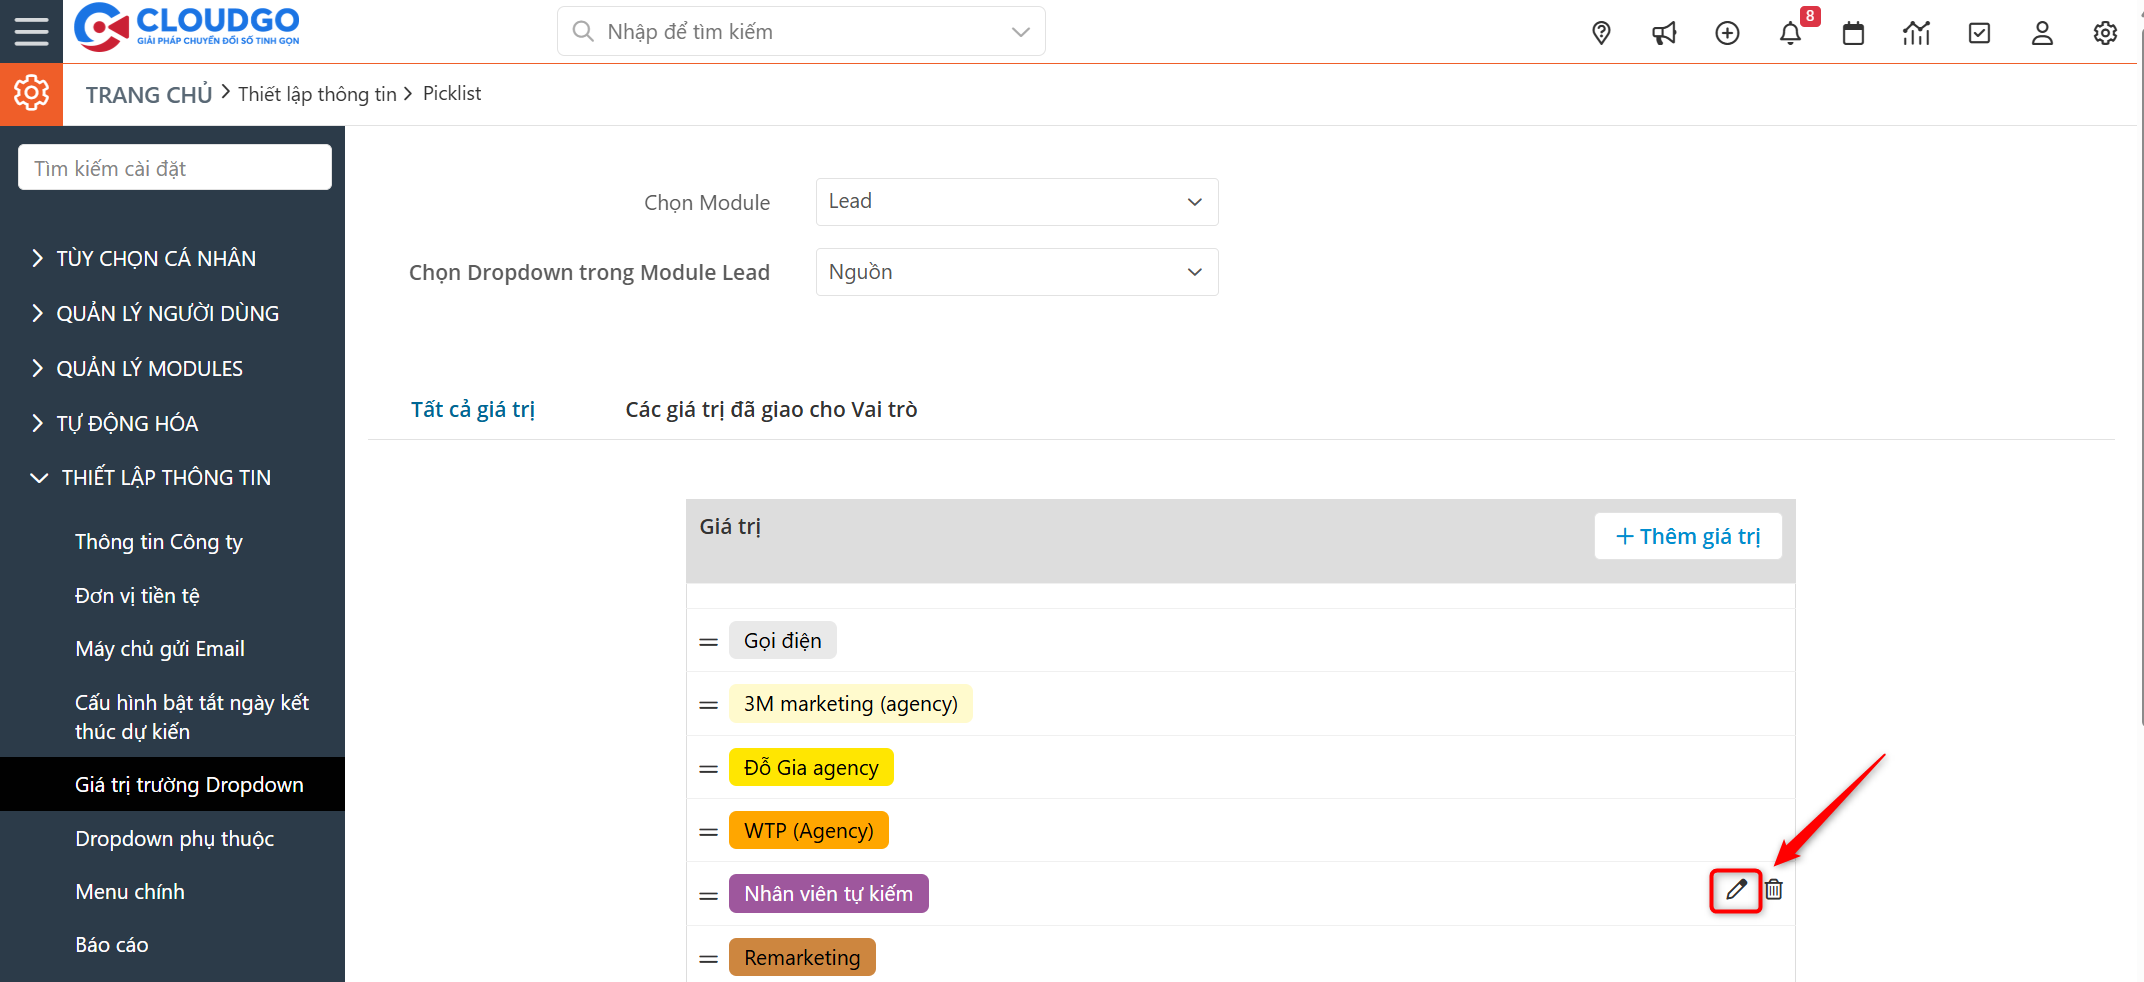Click the trash delete icon for Nhân viên tự kiếm
Image resolution: width=2144 pixels, height=982 pixels.
[x=1774, y=890]
